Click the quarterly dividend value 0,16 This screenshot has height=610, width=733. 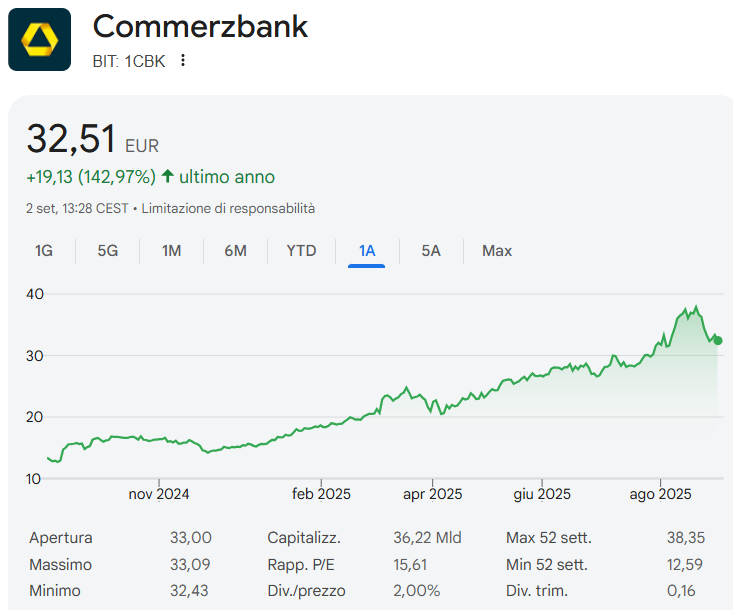click(x=681, y=591)
